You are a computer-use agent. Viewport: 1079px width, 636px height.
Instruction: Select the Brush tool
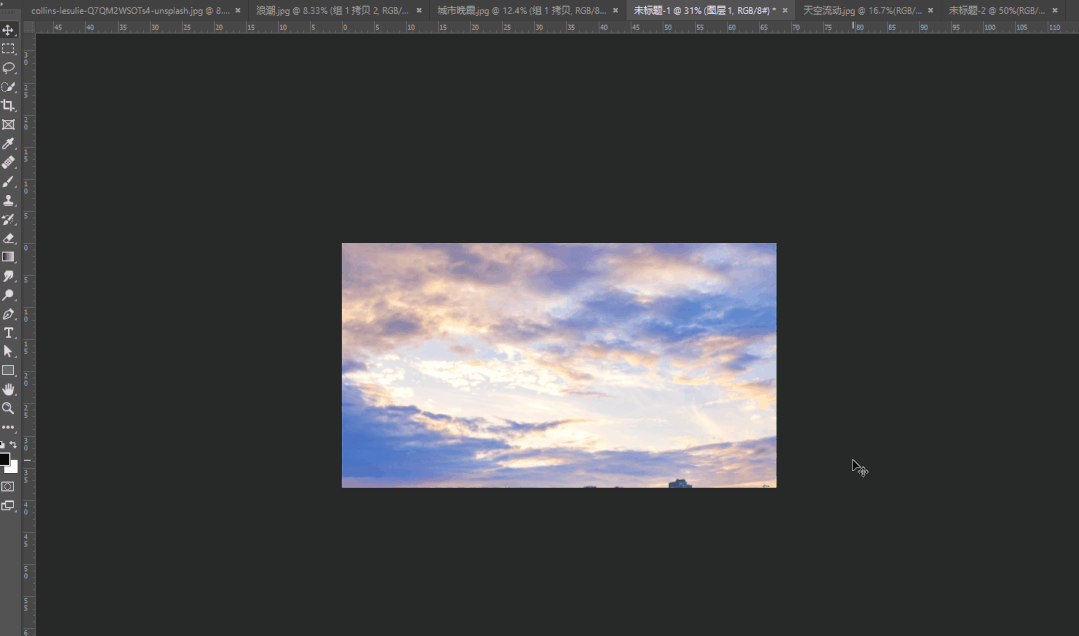pyautogui.click(x=8, y=182)
